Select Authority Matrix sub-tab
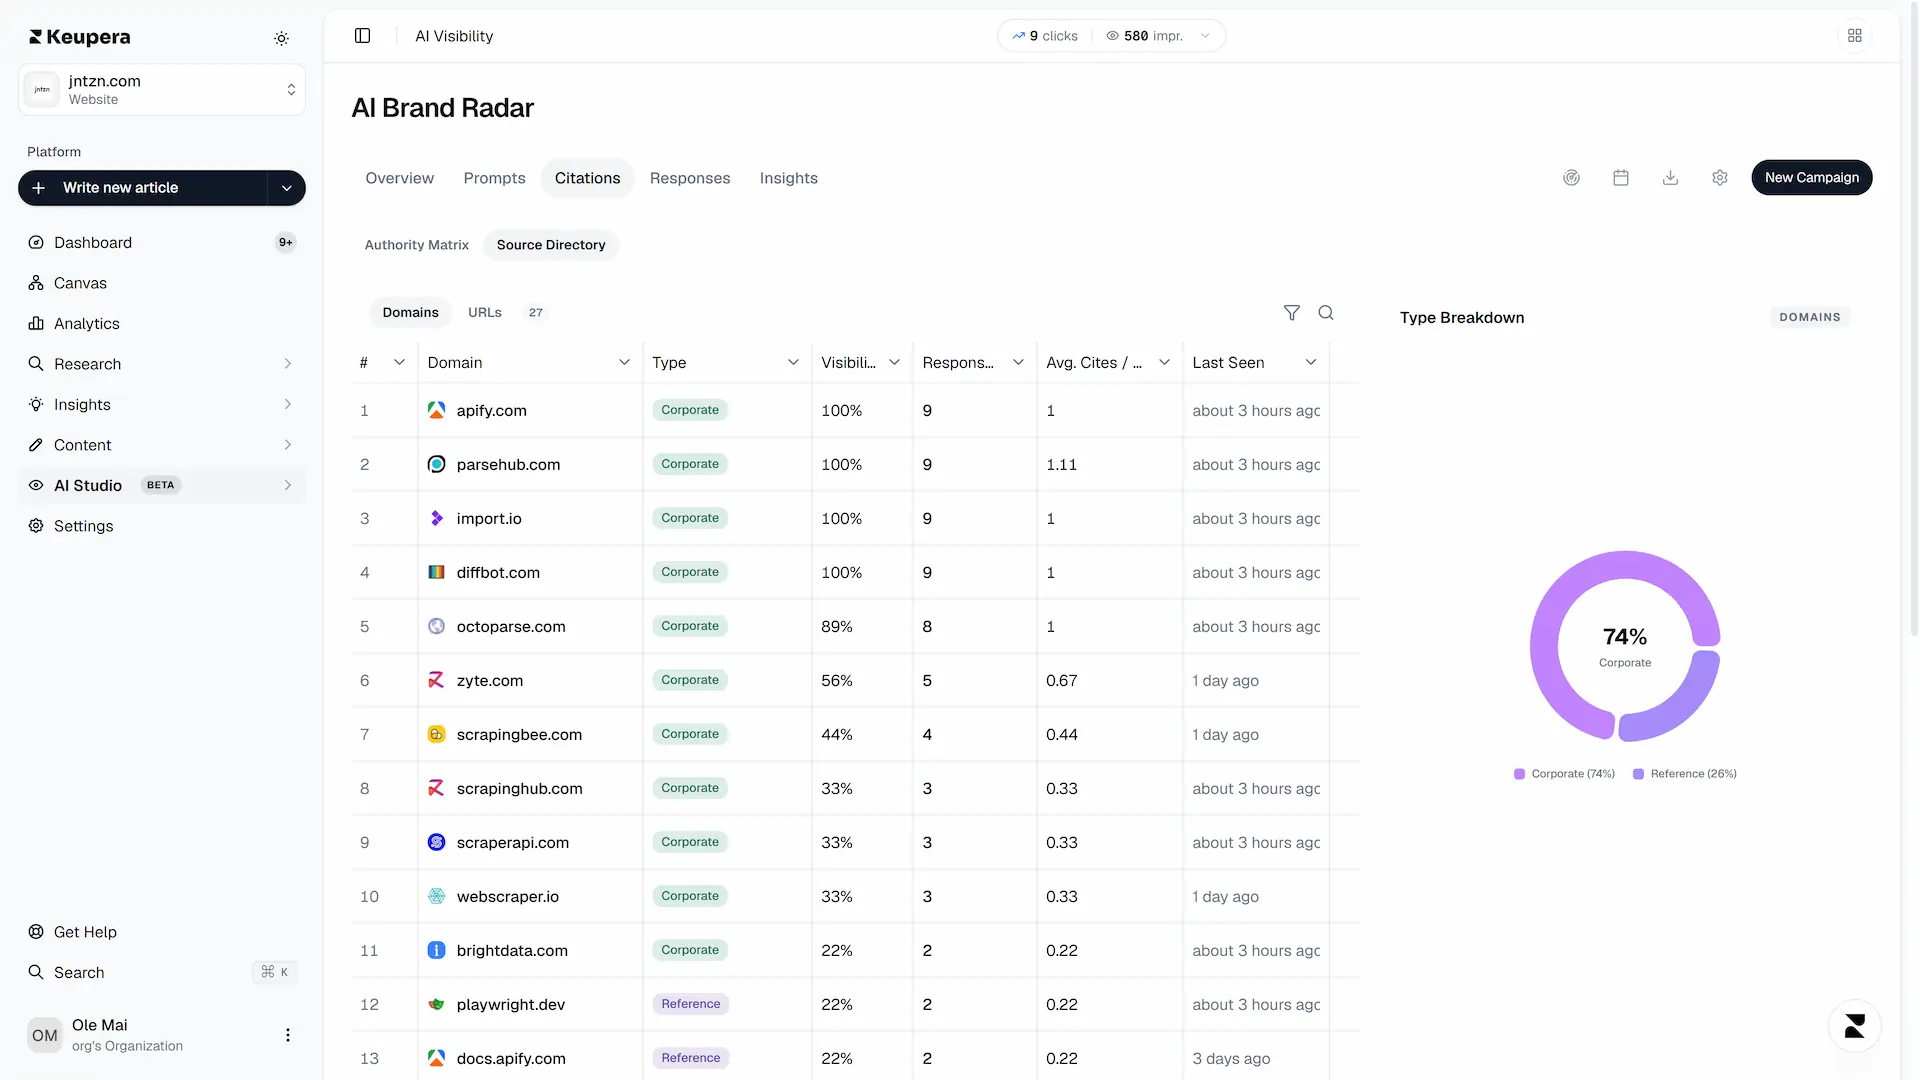Image resolution: width=1920 pixels, height=1080 pixels. coord(416,245)
